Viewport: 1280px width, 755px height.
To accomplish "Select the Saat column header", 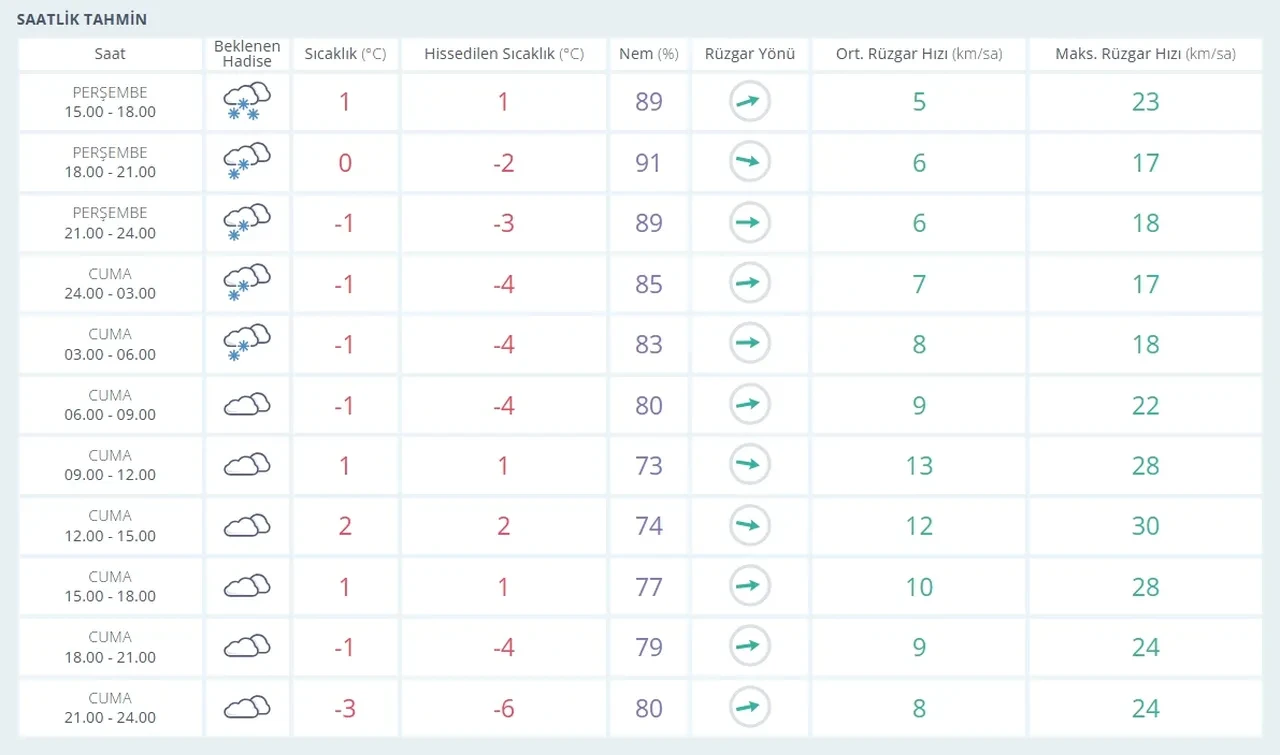I will tap(110, 54).
